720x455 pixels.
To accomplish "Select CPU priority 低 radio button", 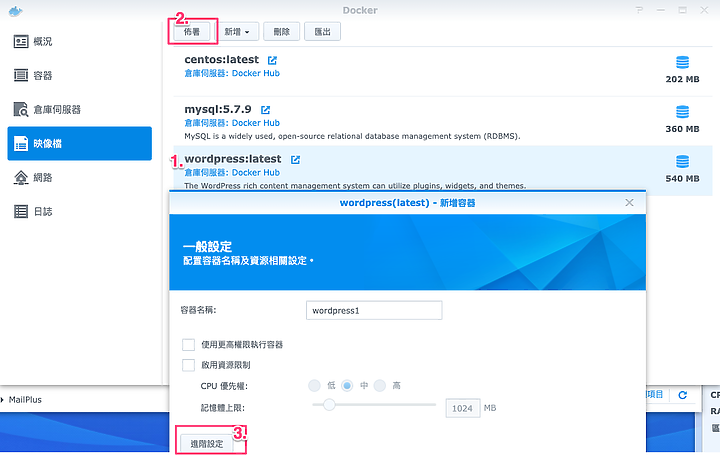I will tap(314, 386).
